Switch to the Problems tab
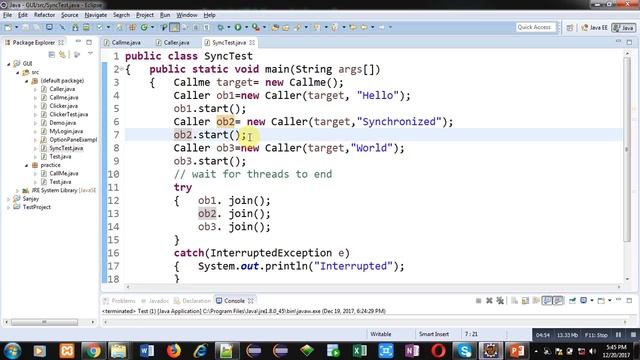 tap(119, 301)
